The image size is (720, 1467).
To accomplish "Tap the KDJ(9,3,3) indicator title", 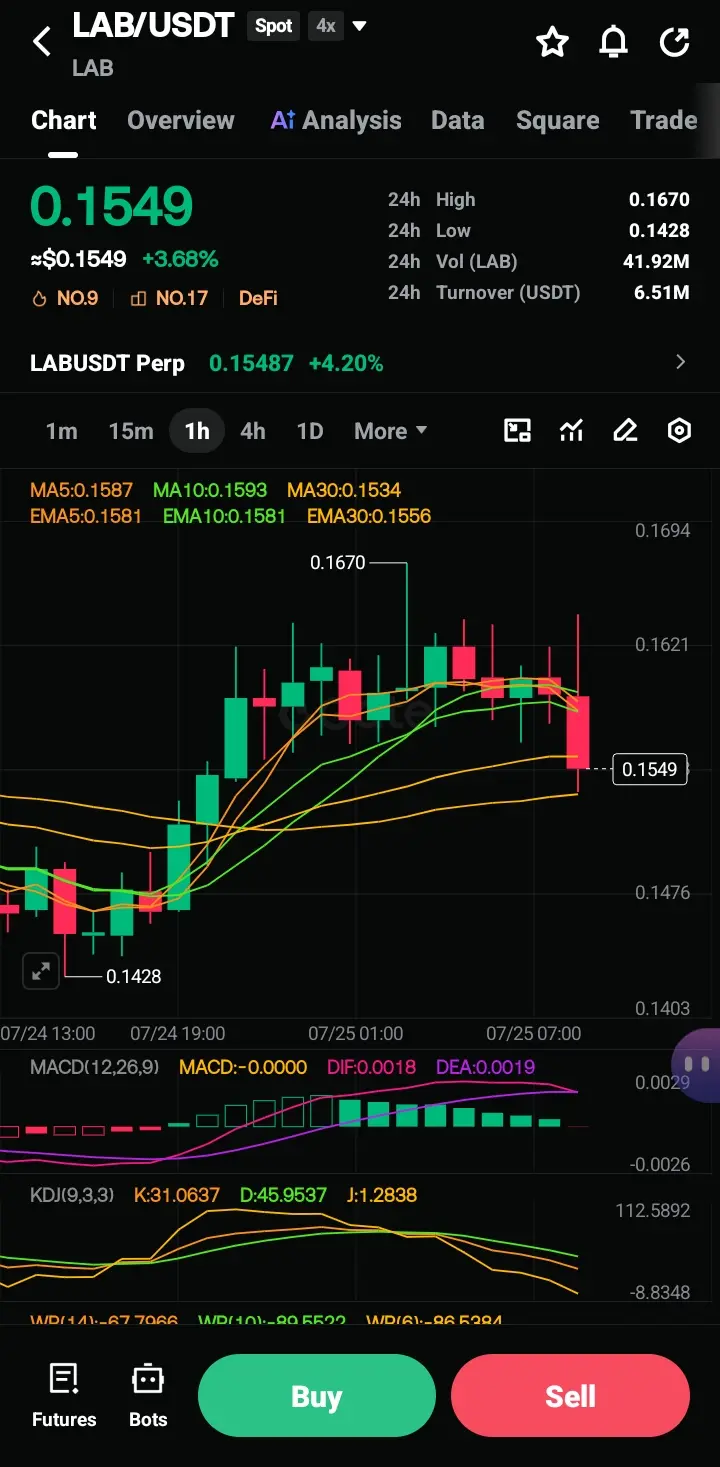I will (74, 1194).
